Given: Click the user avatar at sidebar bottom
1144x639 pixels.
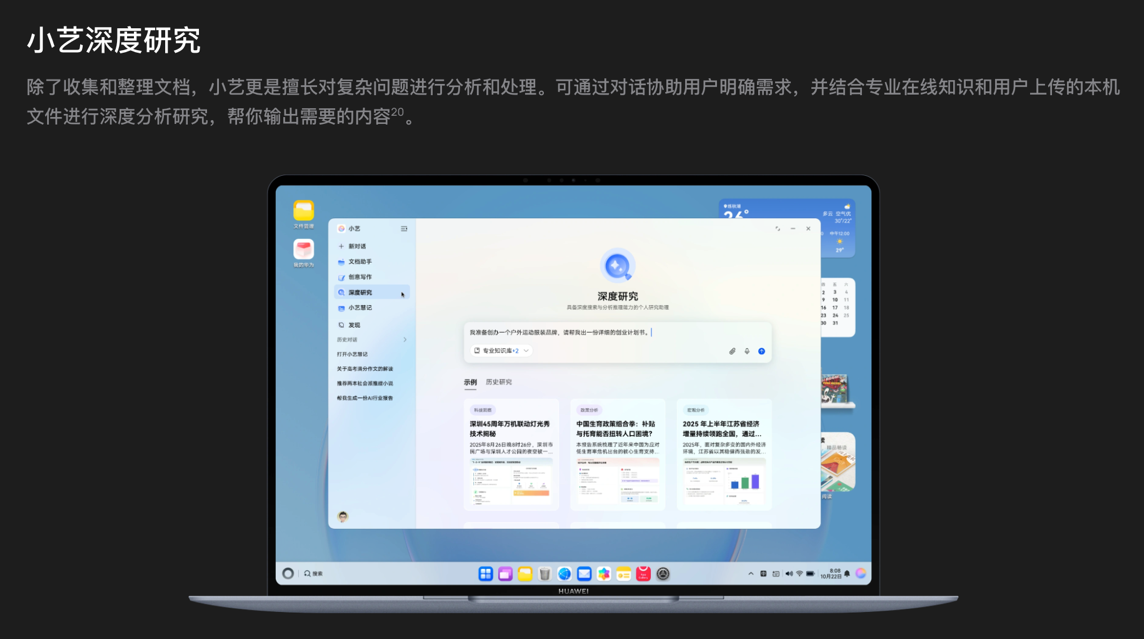Looking at the screenshot, I should tap(343, 517).
